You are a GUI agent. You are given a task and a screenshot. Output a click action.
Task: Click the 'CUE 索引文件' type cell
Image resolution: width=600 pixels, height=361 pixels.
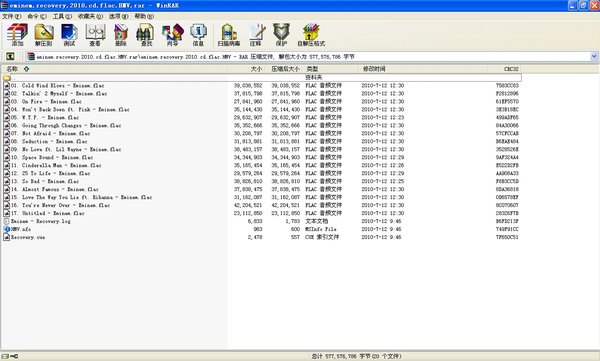pos(322,237)
